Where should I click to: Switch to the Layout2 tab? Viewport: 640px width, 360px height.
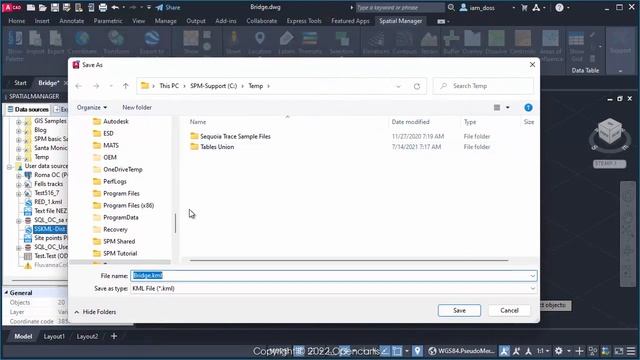[87, 336]
